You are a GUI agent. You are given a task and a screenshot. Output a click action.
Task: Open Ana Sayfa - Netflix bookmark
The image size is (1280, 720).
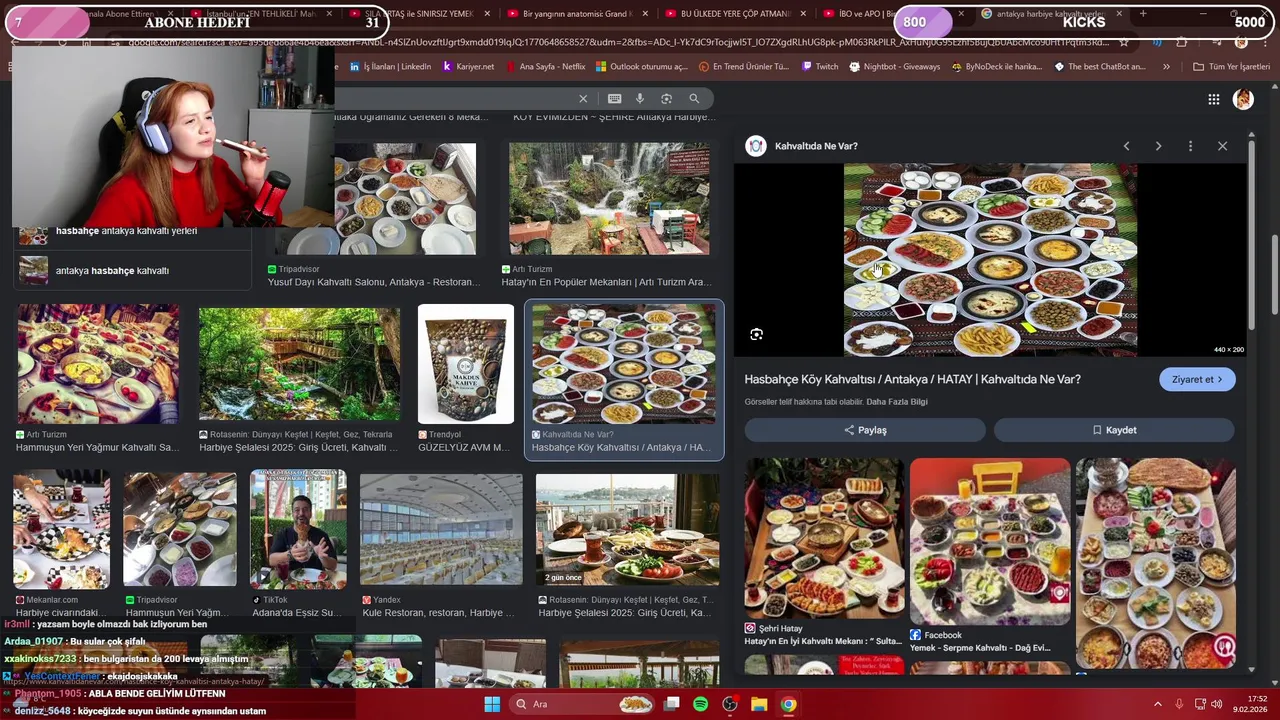544,67
